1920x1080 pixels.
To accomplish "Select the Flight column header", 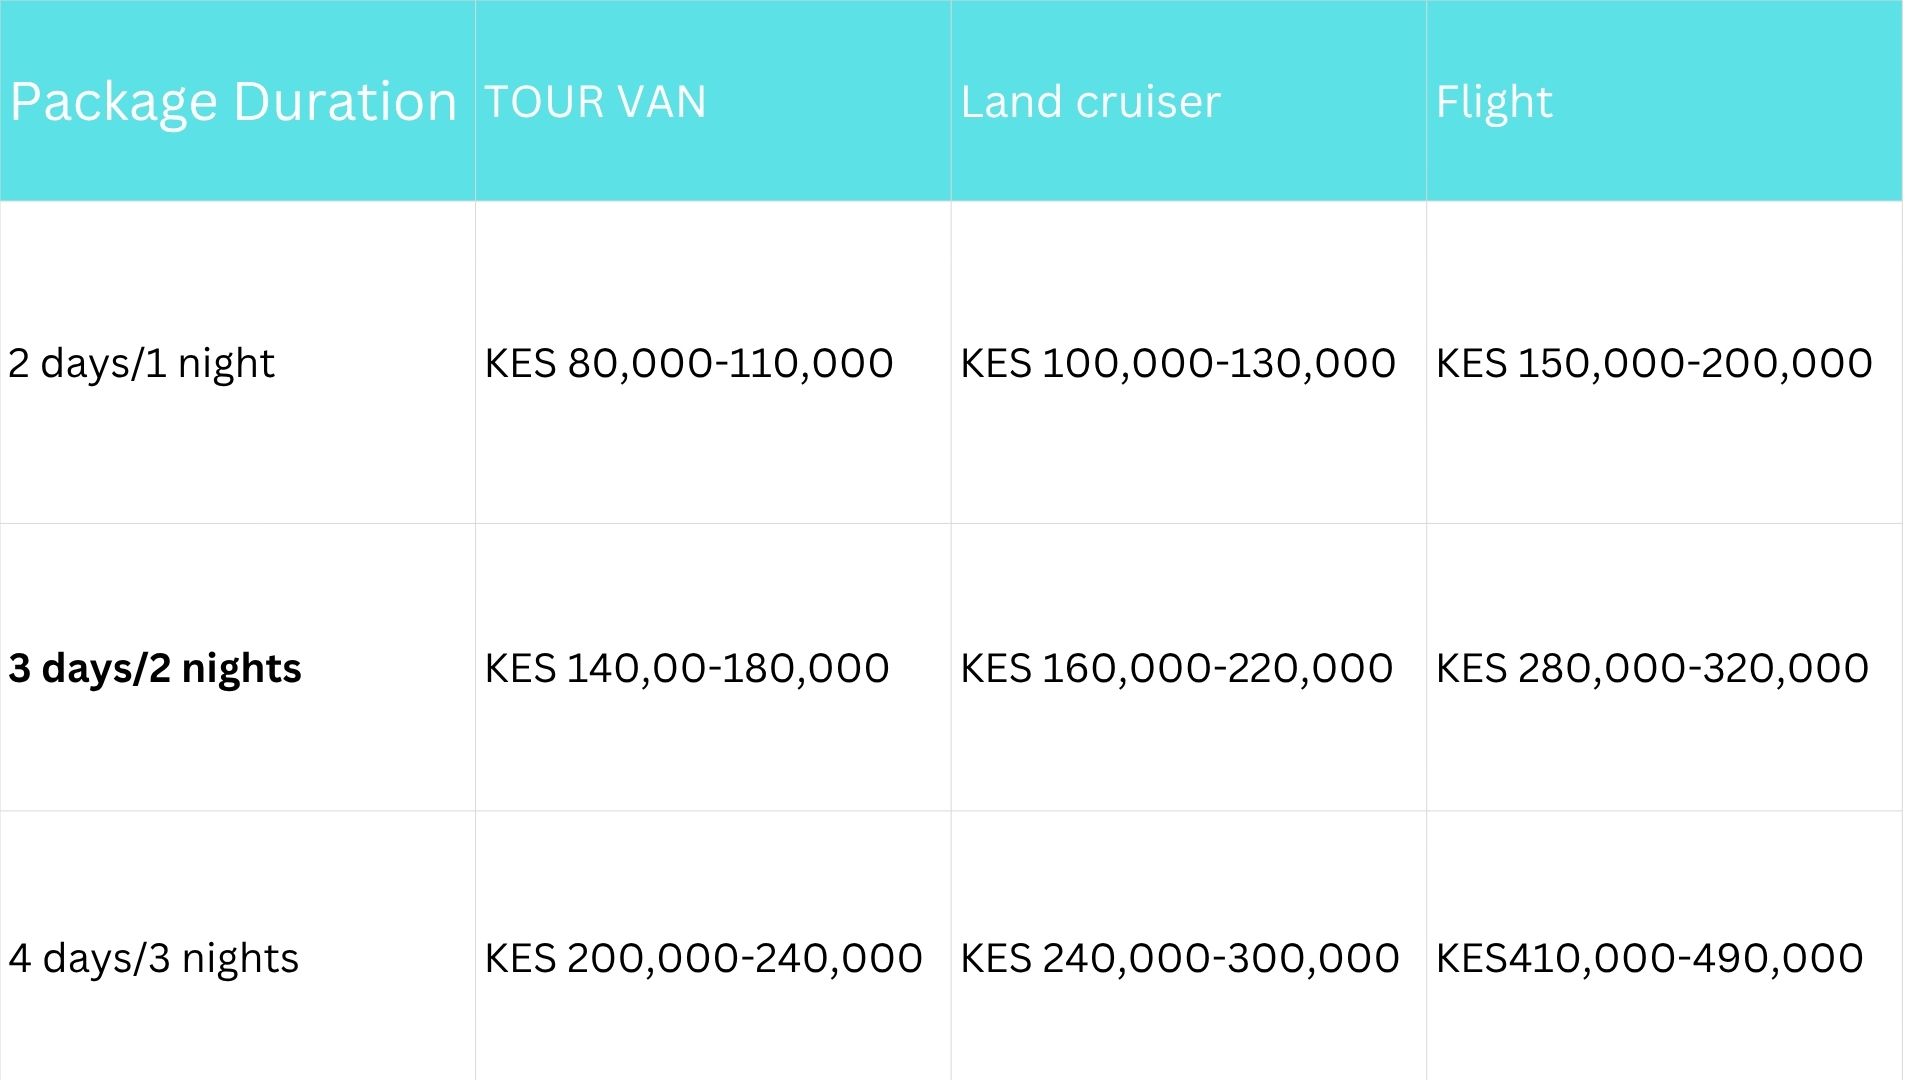I will tap(1494, 102).
